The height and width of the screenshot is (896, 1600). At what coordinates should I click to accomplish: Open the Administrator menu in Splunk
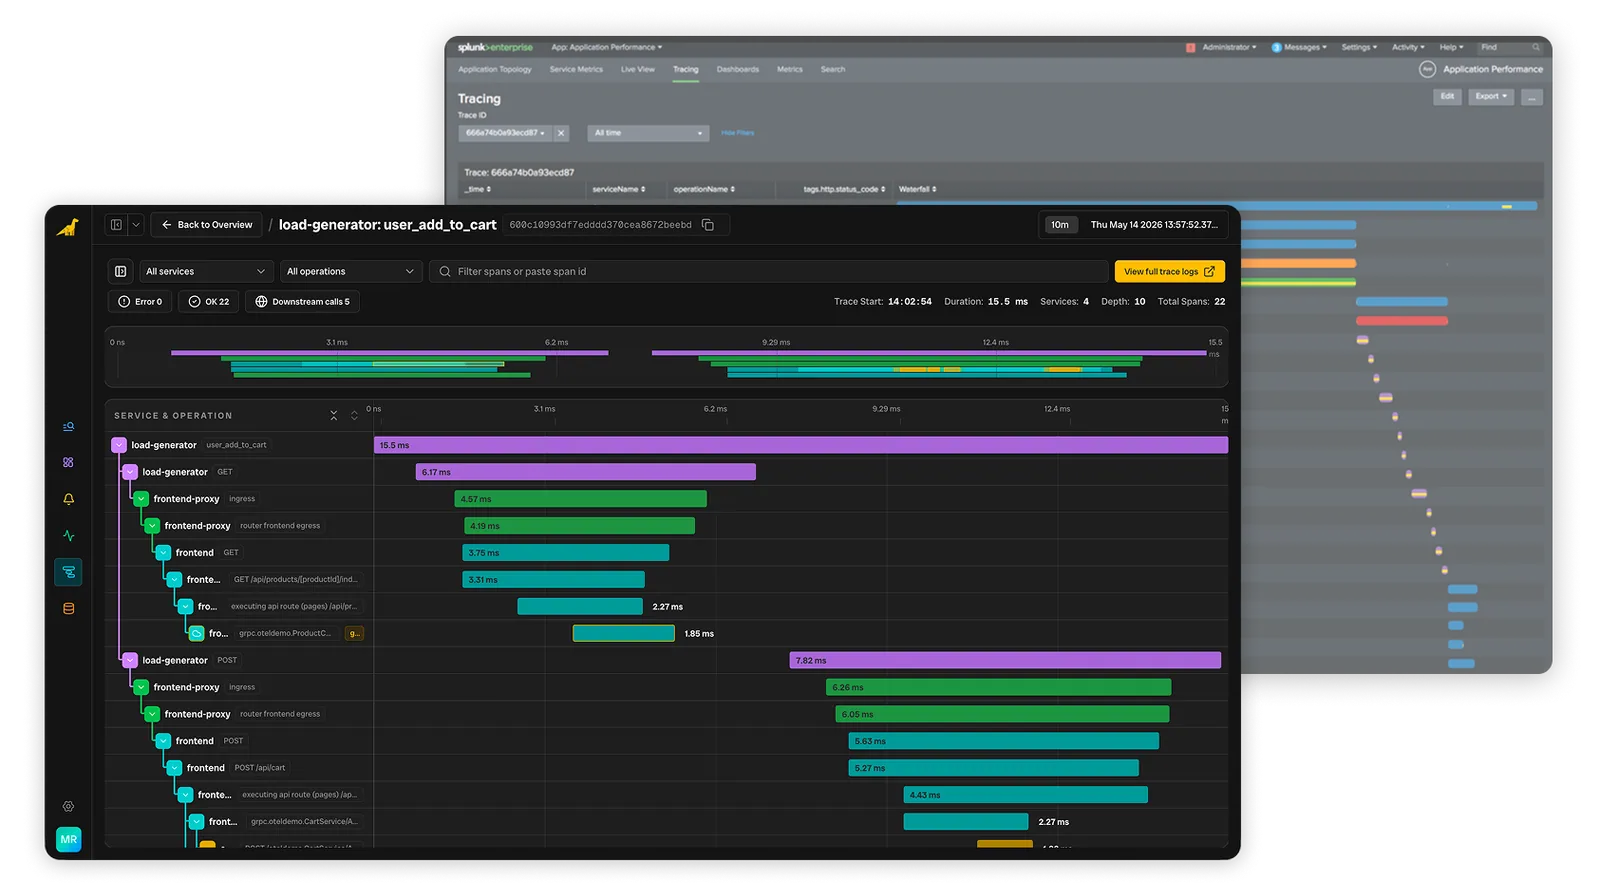pos(1229,47)
